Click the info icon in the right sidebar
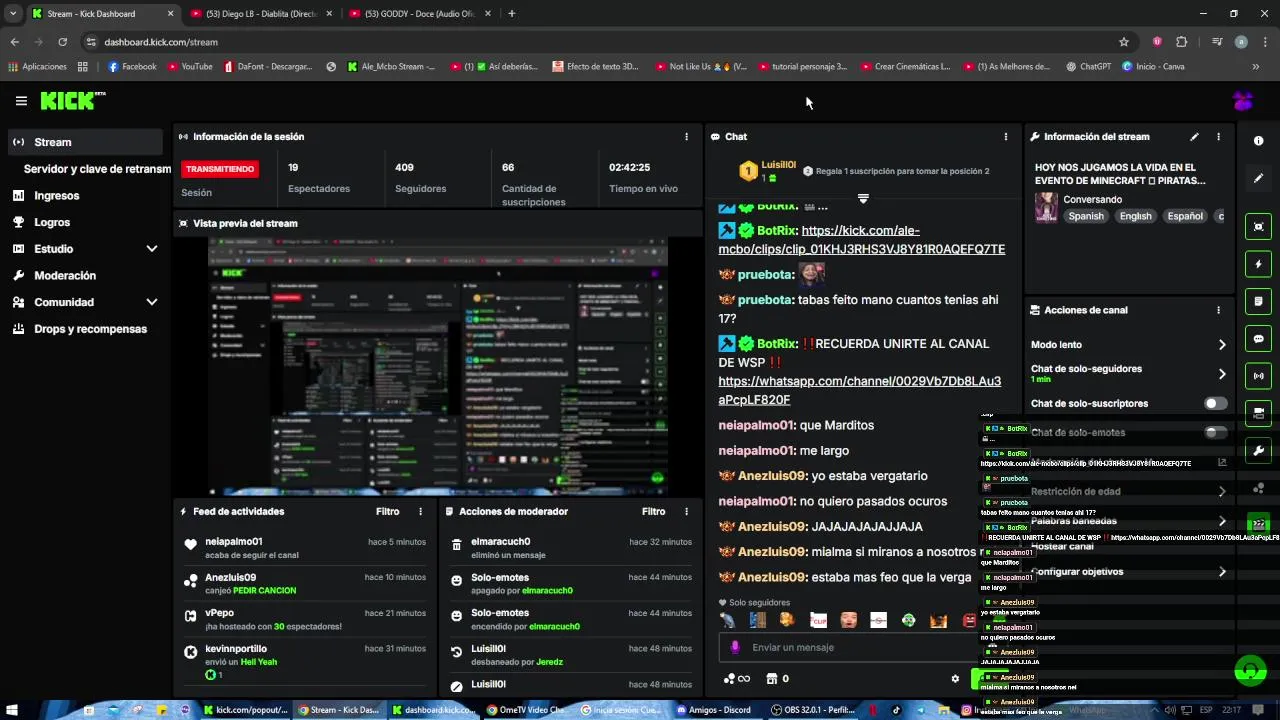Screen dimensions: 1280x720 pos(1259,141)
